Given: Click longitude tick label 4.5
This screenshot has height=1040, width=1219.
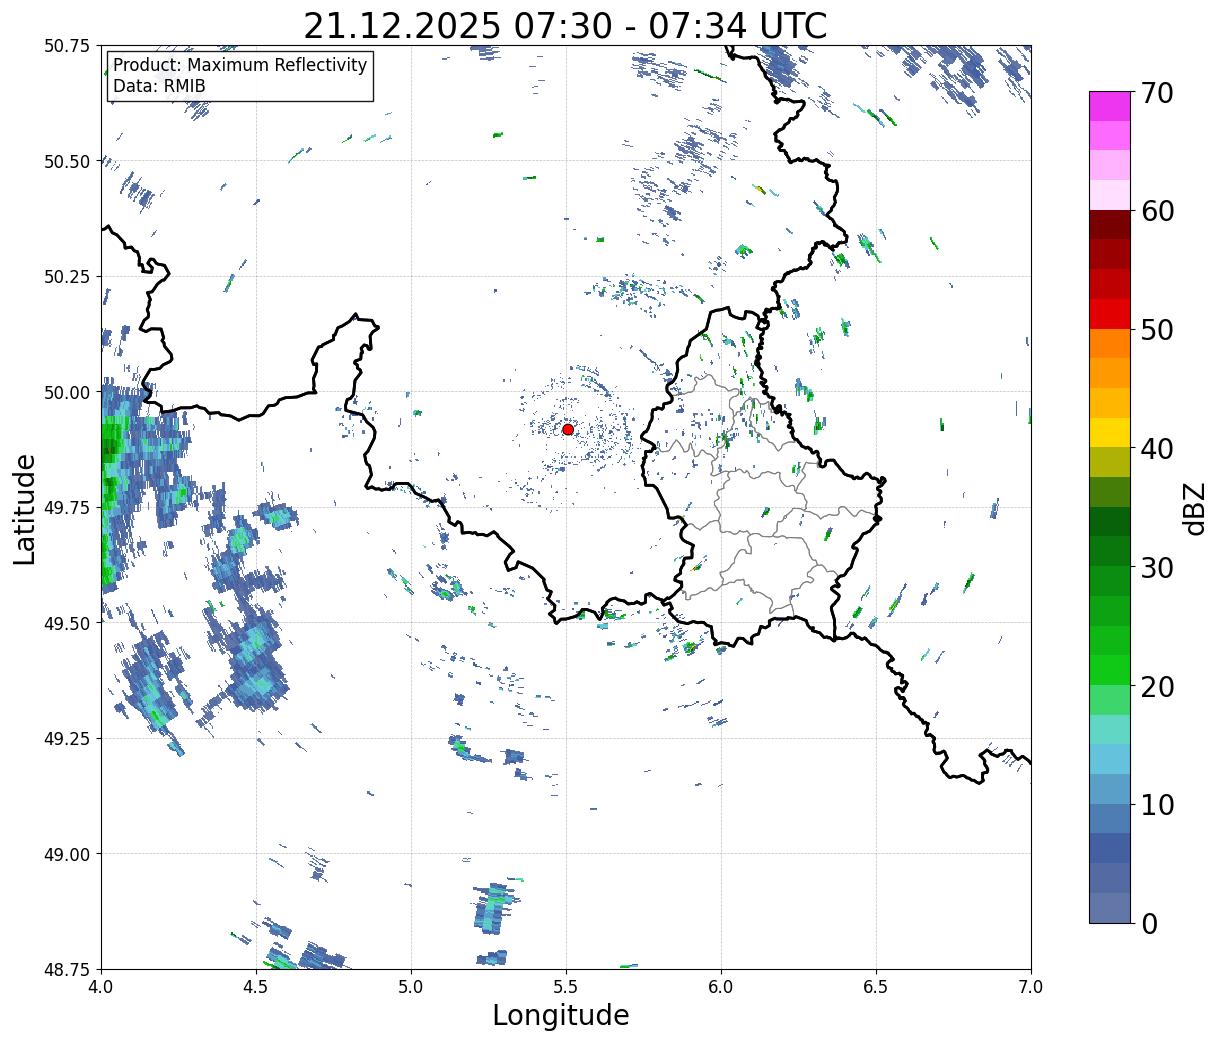Looking at the screenshot, I should 256,987.
